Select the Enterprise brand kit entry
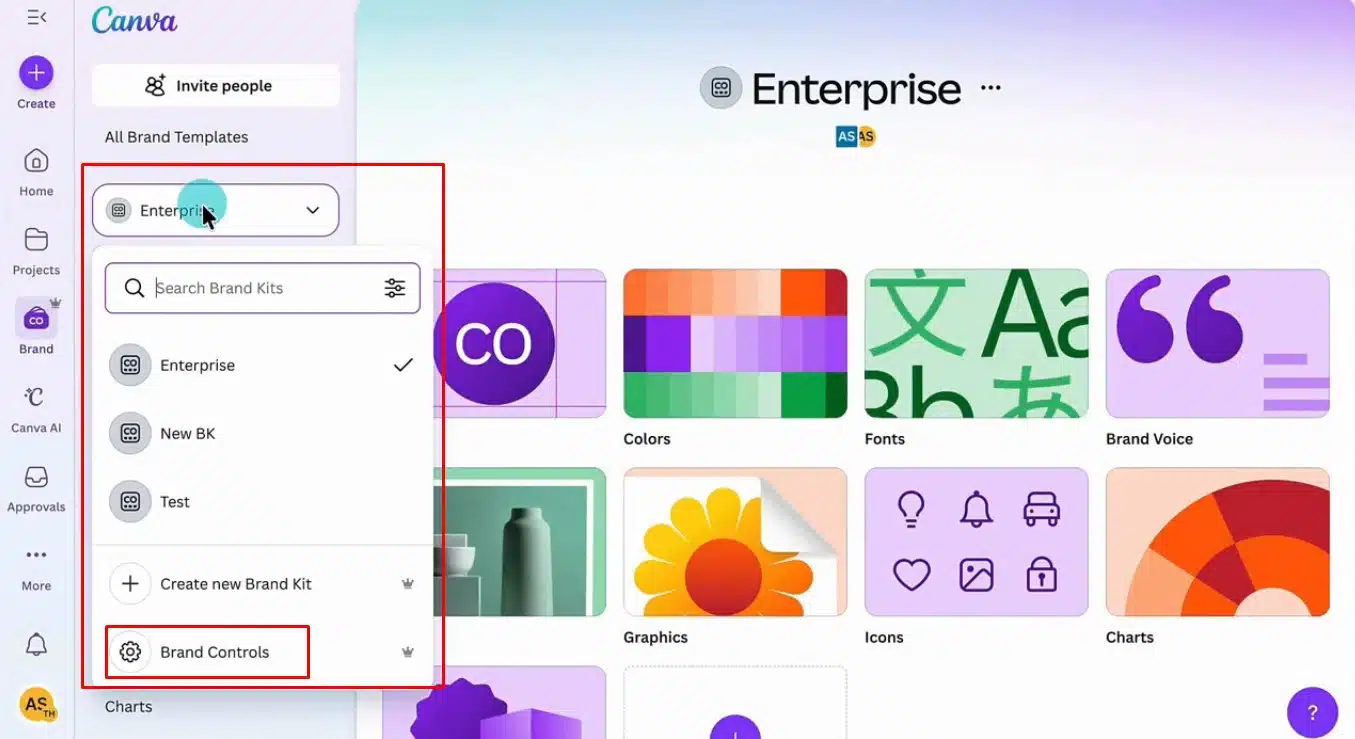The width and height of the screenshot is (1355, 739). (262, 365)
